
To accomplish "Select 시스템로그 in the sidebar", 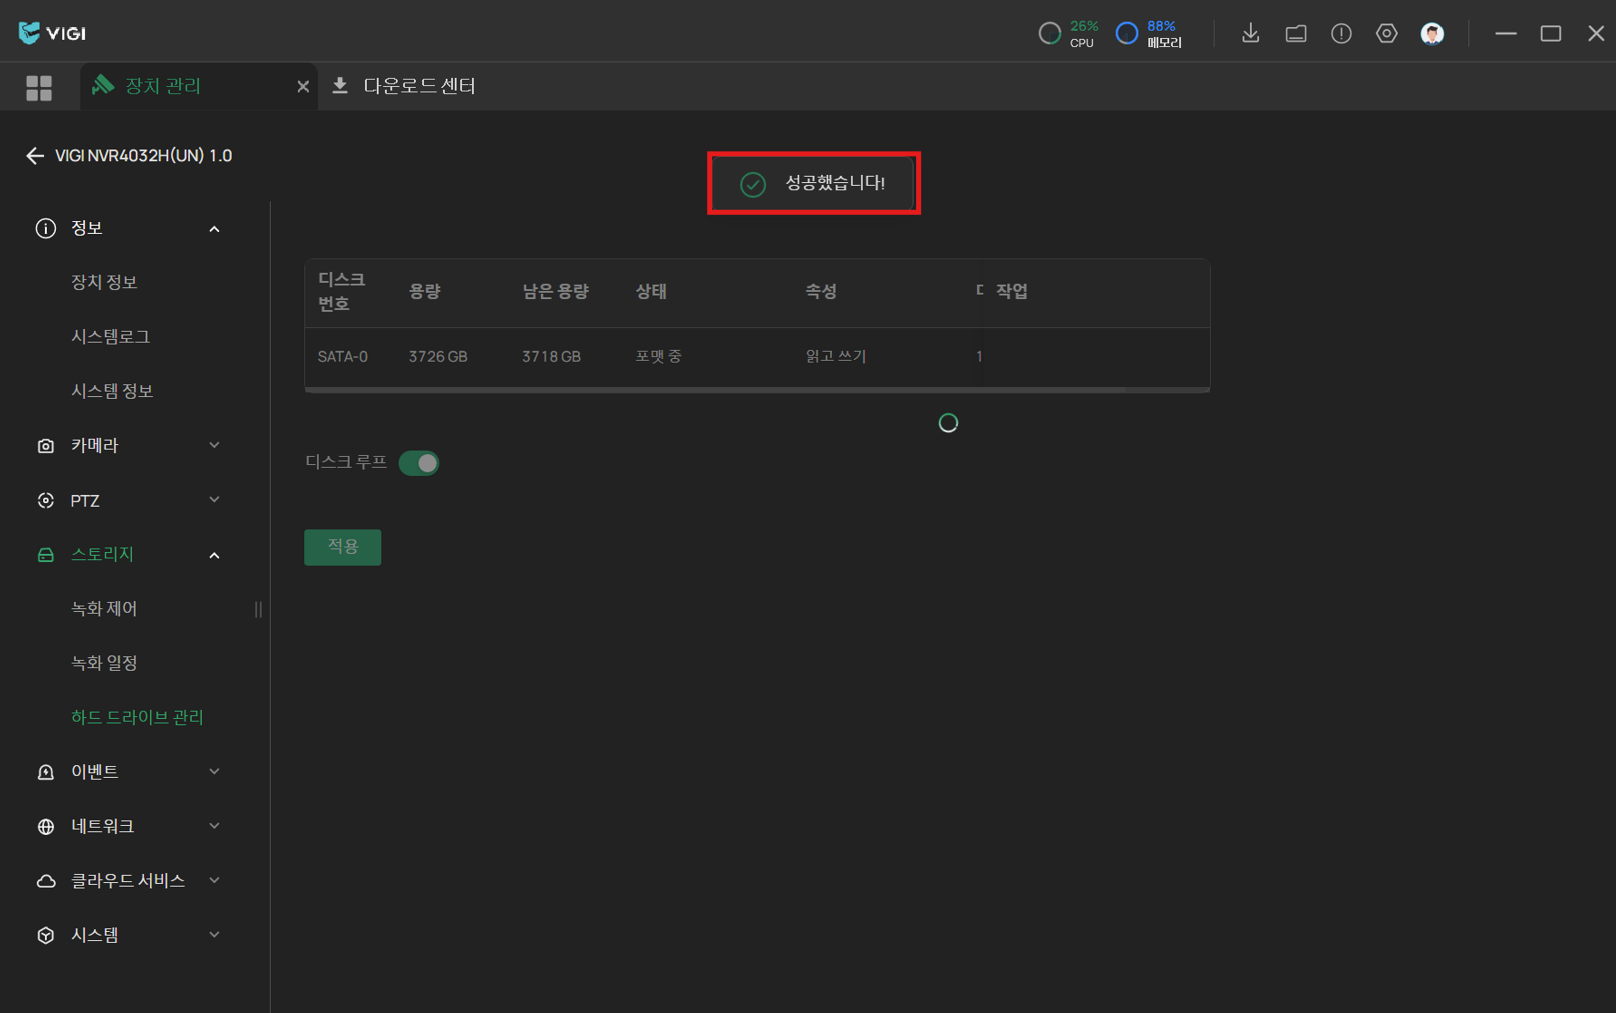I will point(110,337).
